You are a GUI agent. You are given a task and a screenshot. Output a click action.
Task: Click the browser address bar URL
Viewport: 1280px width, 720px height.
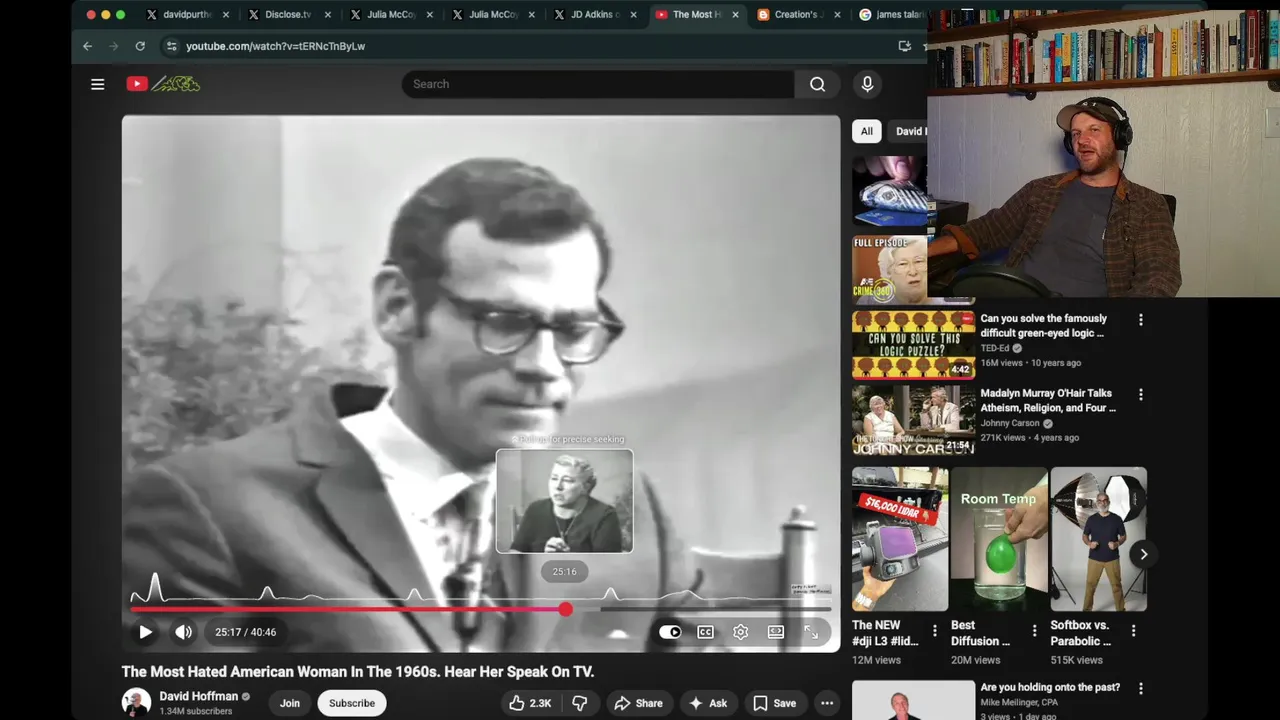point(275,46)
